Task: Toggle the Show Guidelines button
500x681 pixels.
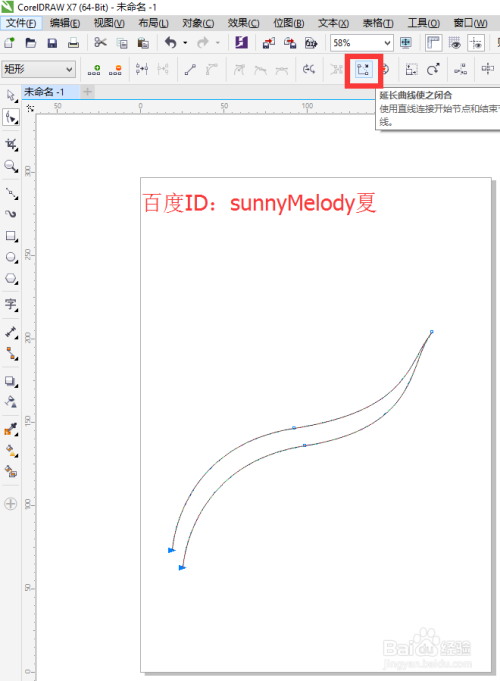Action: [476, 43]
